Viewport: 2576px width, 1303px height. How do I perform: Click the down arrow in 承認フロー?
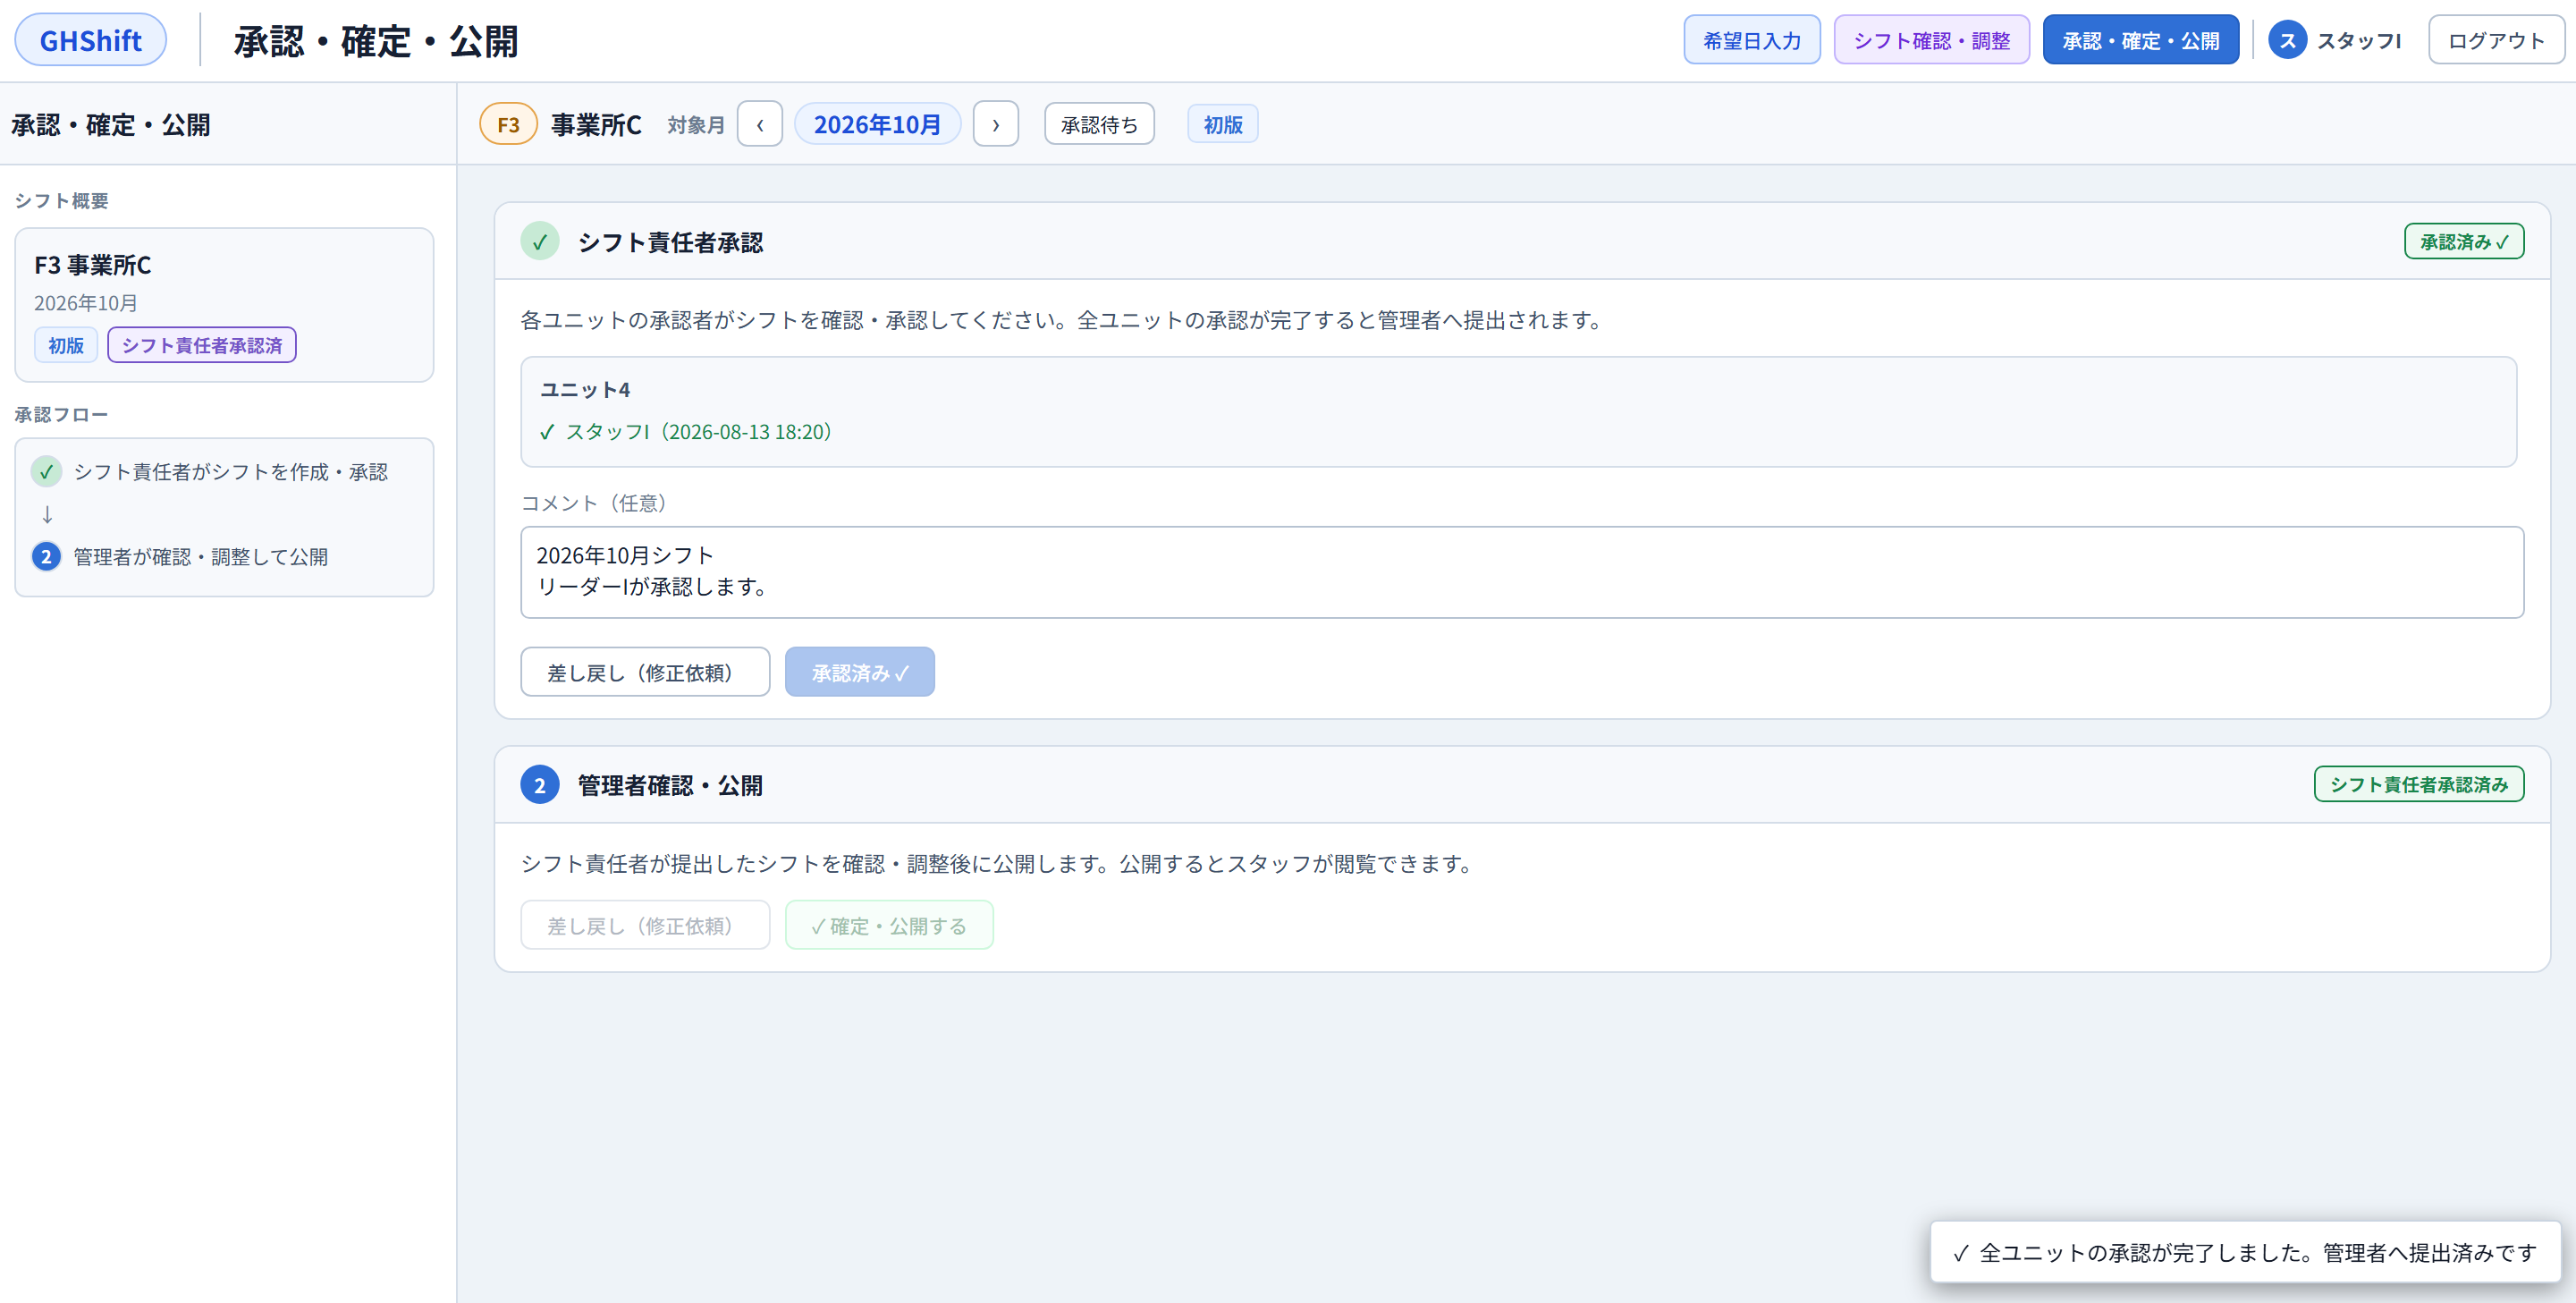47,514
